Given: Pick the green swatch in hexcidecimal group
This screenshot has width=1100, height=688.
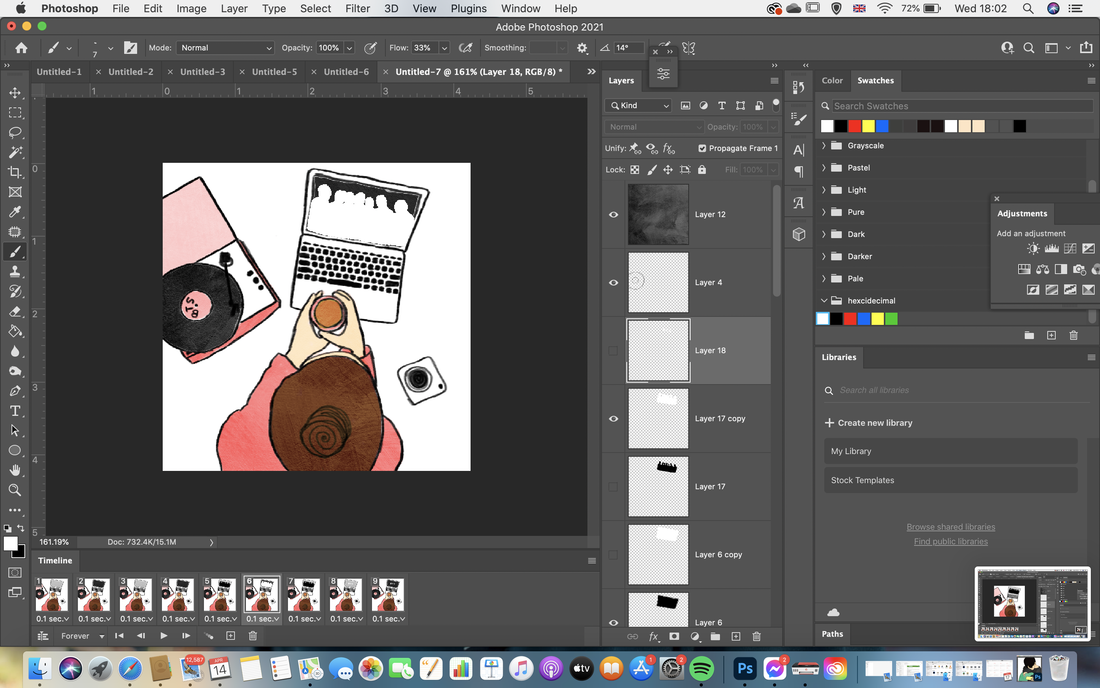Looking at the screenshot, I should [891, 319].
